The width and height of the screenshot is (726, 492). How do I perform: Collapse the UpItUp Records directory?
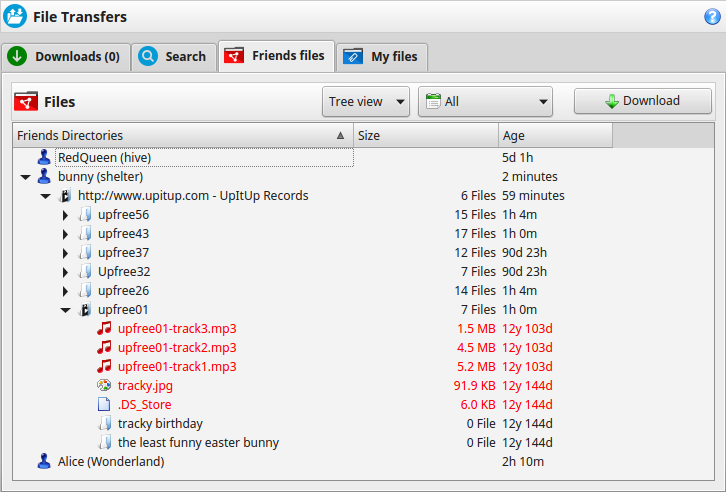(x=45, y=196)
